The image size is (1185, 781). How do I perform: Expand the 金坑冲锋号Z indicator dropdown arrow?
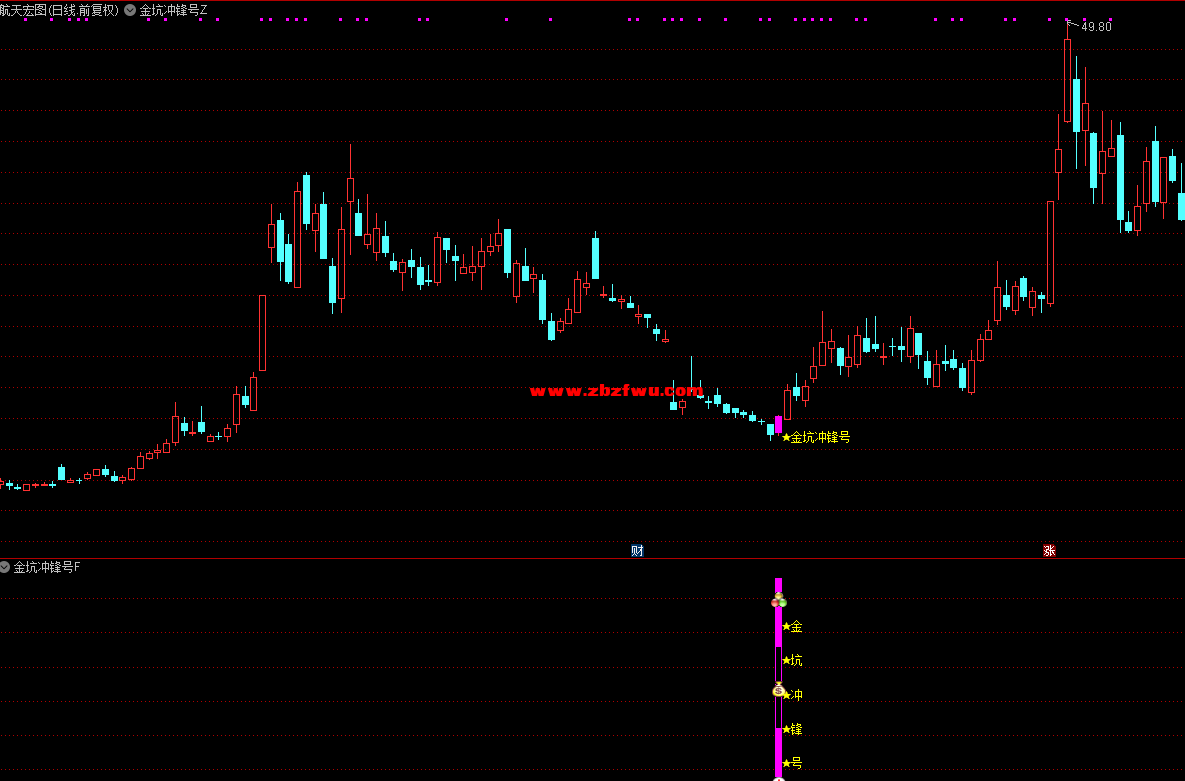point(130,10)
